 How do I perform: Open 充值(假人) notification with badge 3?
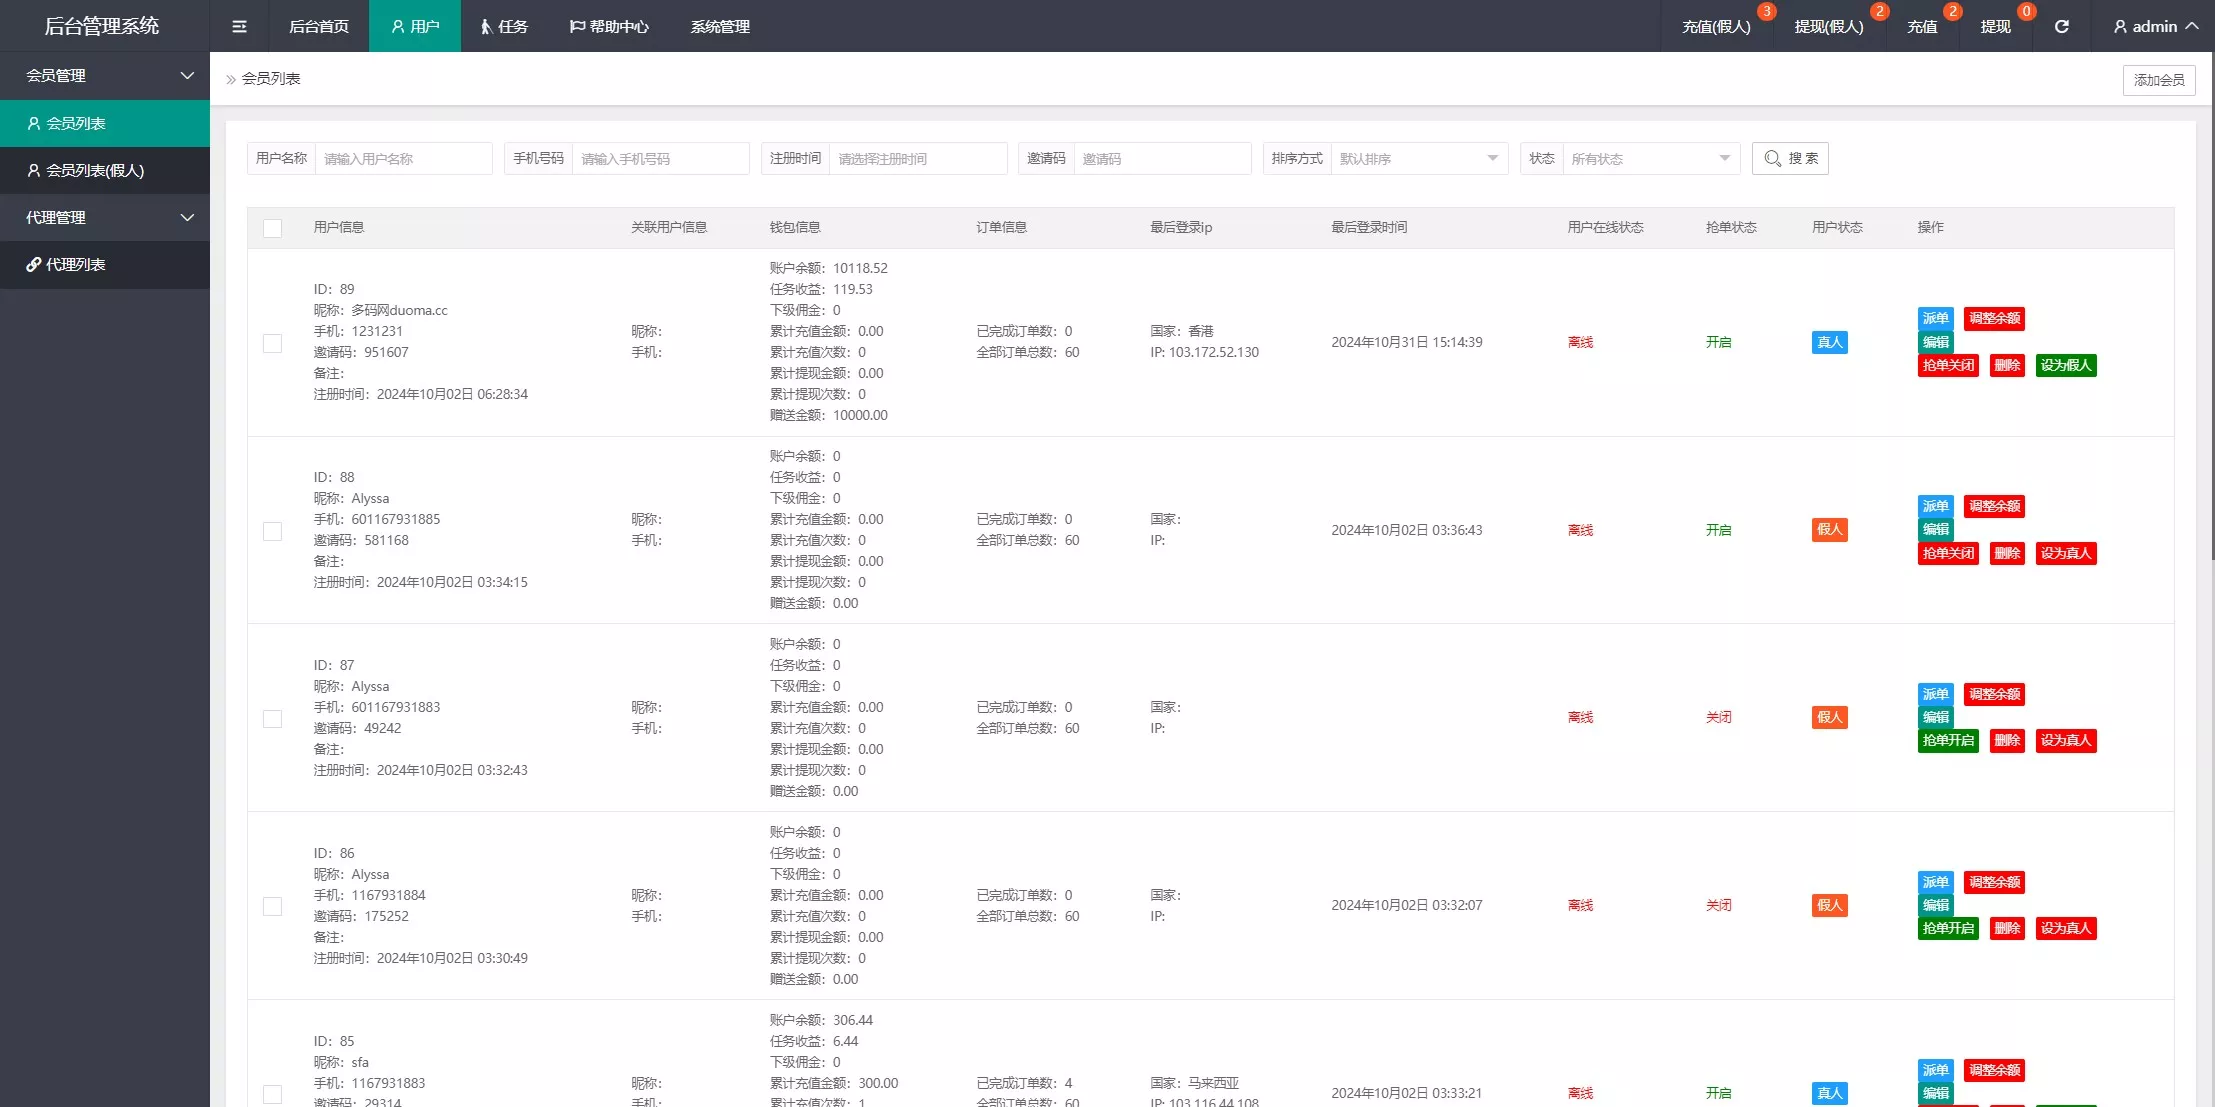(1716, 26)
